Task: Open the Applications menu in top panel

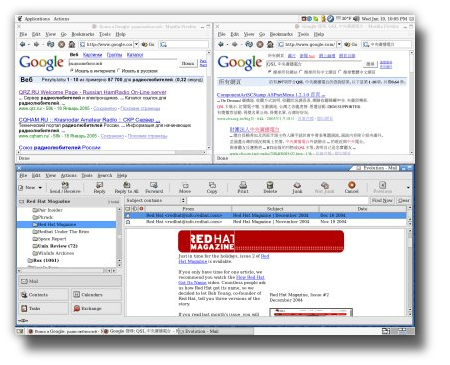Action: (37, 19)
